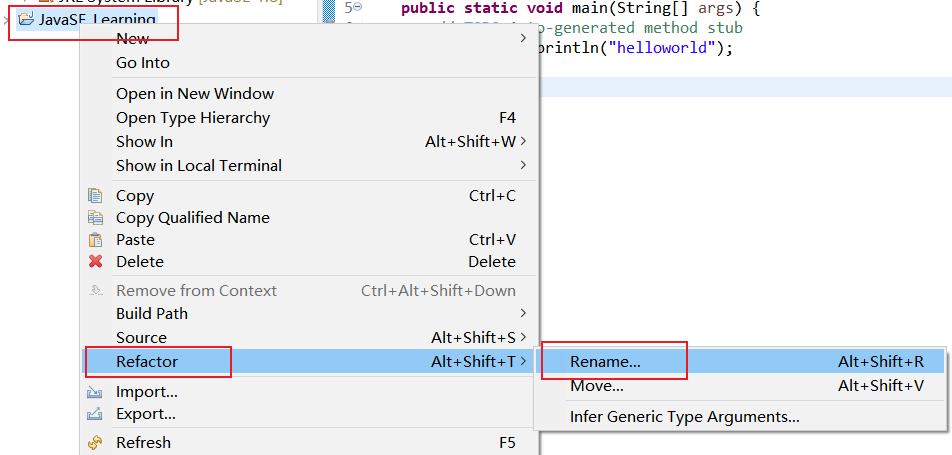Click the red Delete X icon
The height and width of the screenshot is (455, 952).
[95, 261]
